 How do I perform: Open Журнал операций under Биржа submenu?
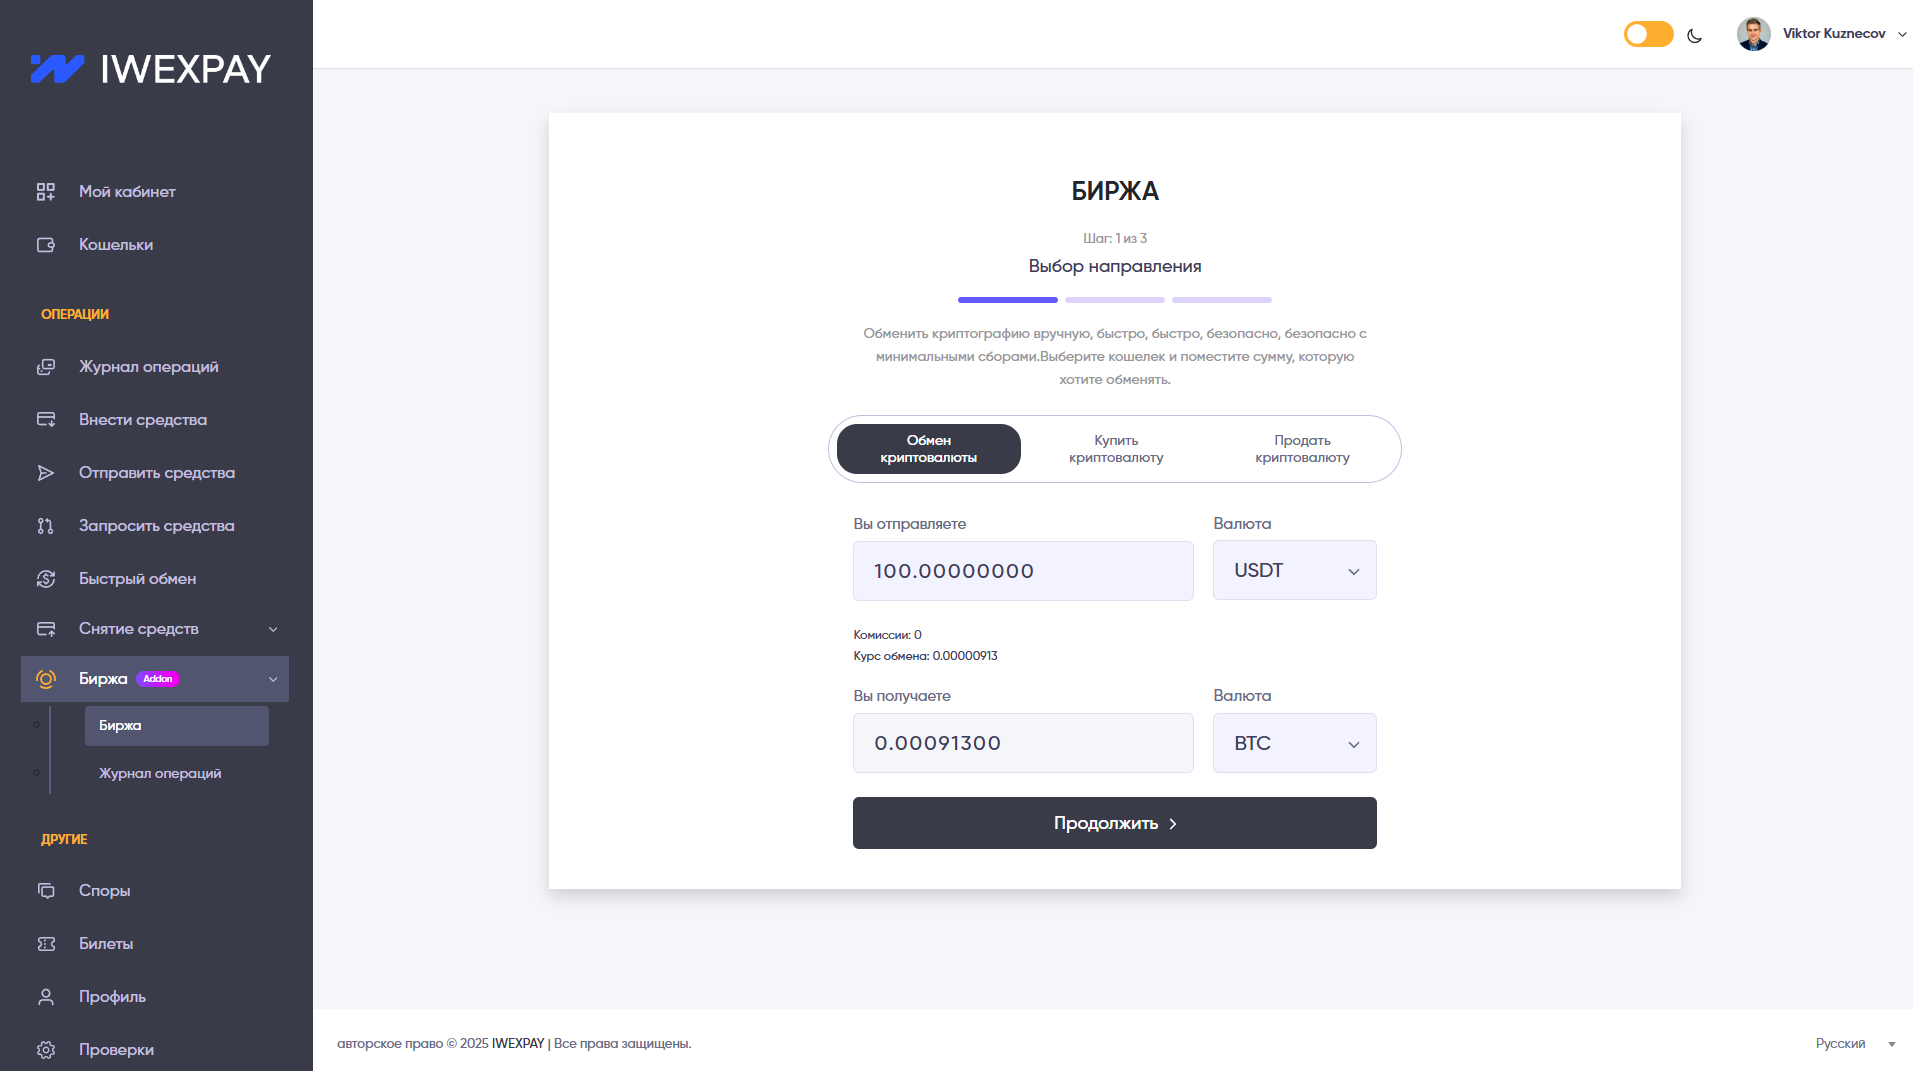coord(160,774)
